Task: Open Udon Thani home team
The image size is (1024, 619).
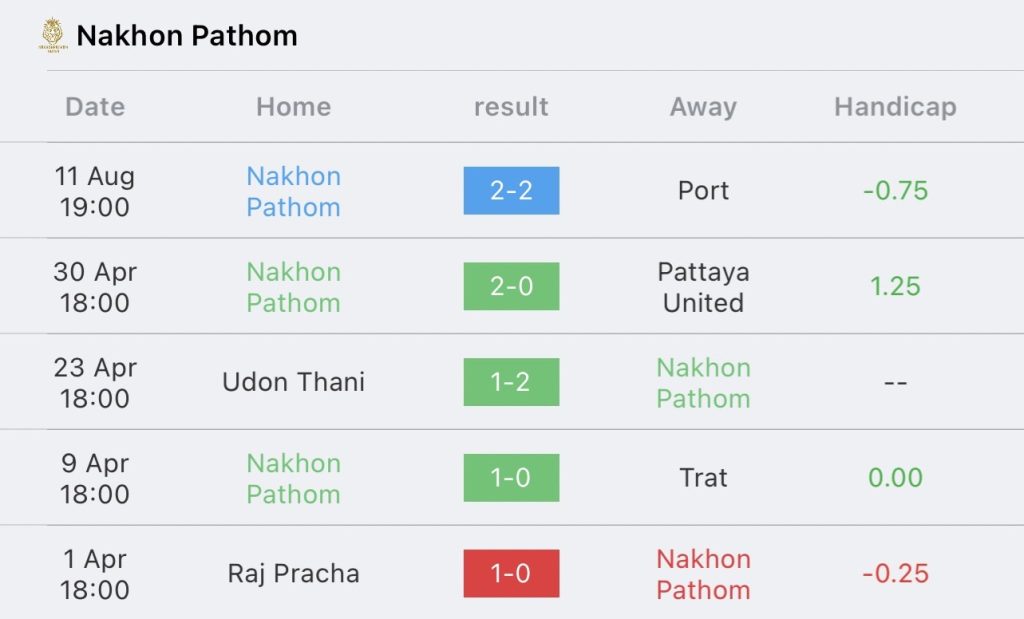Action: [x=293, y=382]
